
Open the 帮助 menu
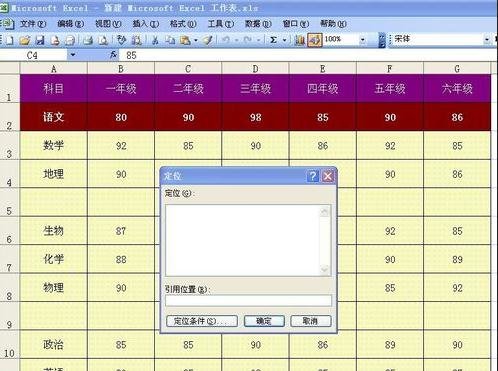point(333,24)
